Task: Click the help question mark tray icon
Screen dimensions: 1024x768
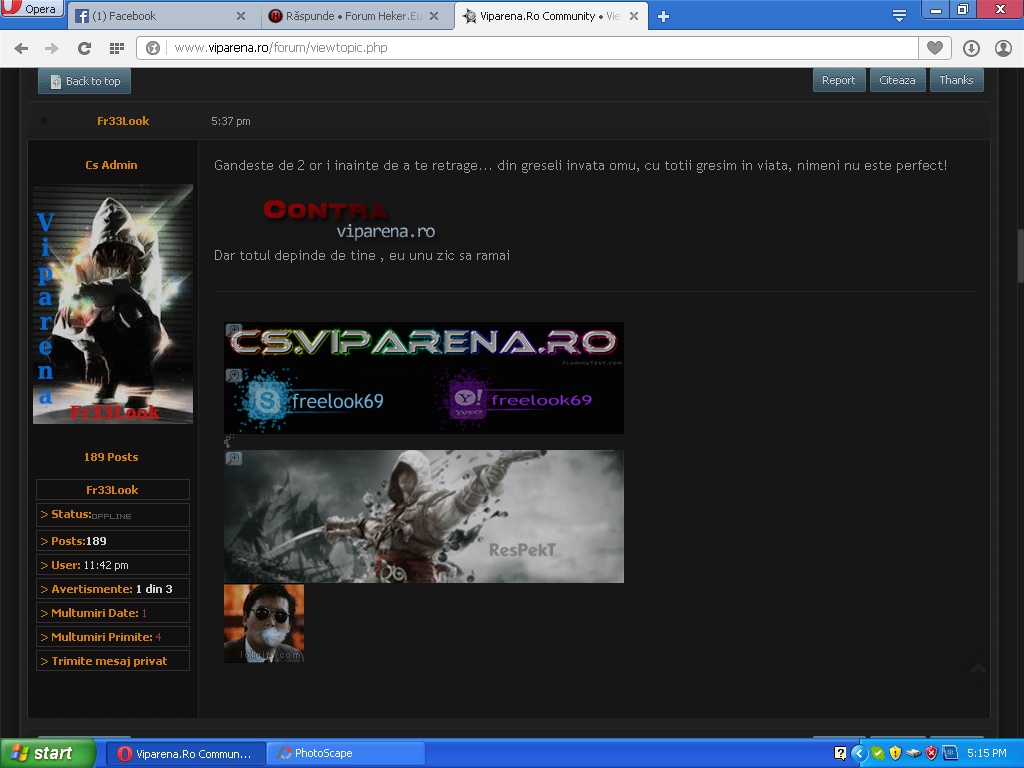Action: tap(840, 753)
